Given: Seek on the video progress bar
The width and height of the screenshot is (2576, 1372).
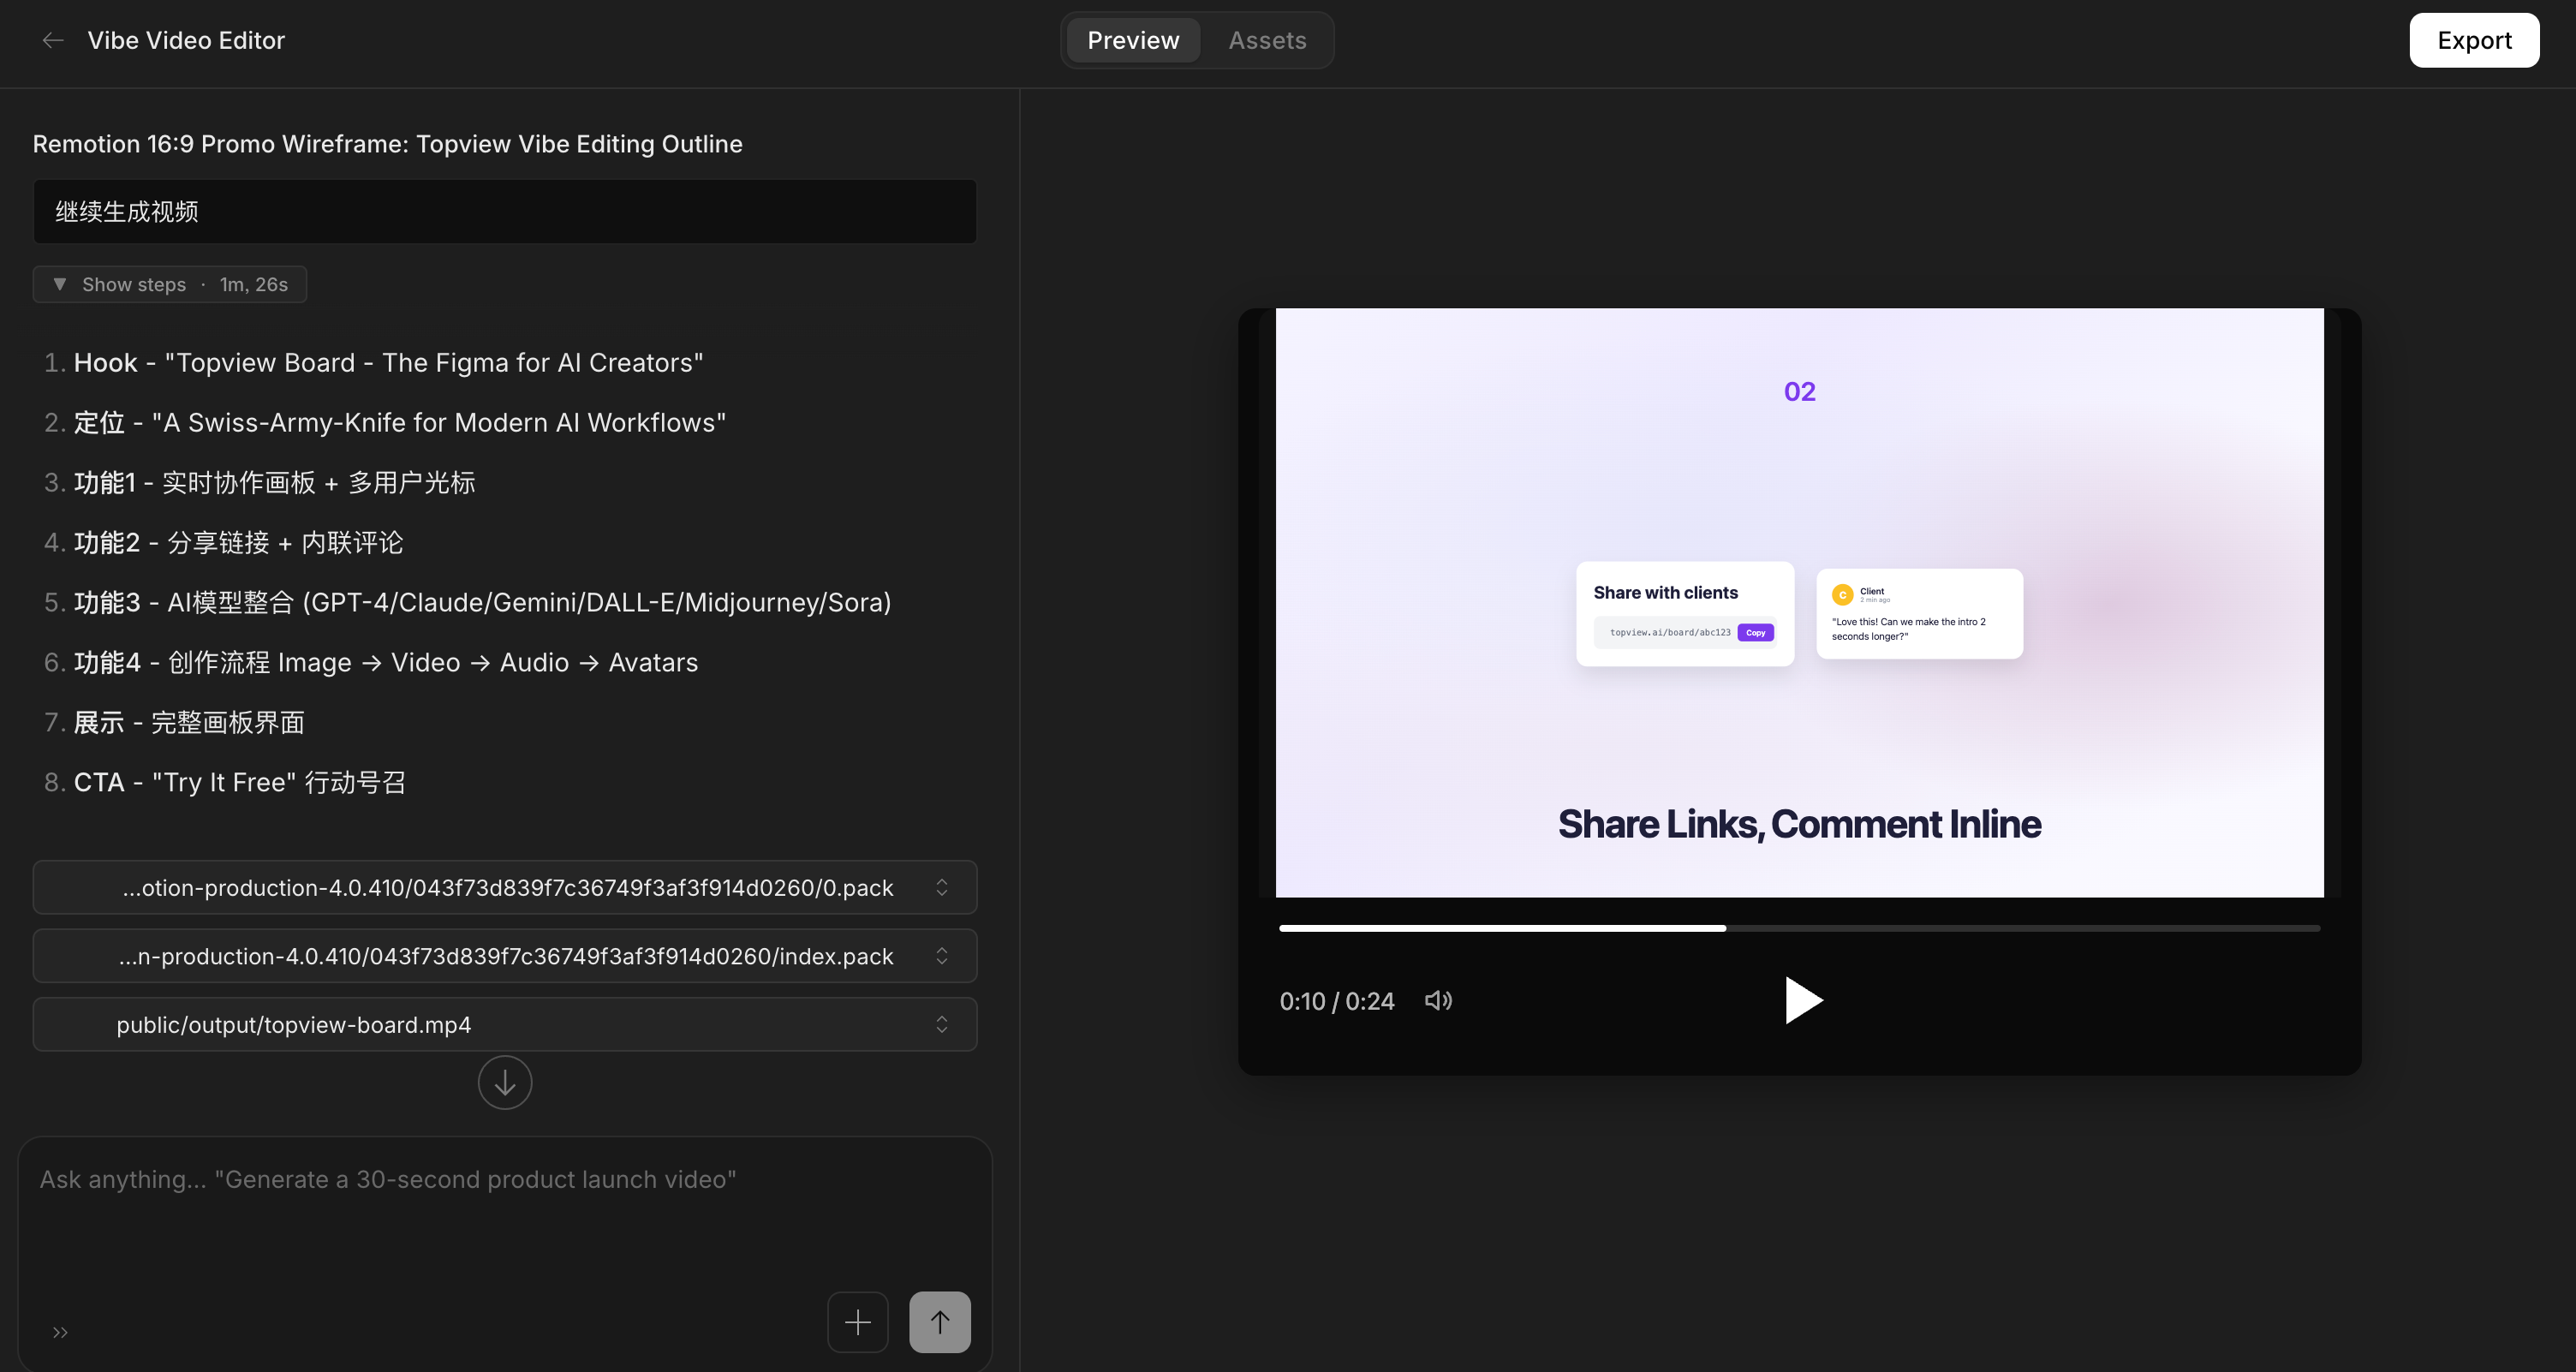Looking at the screenshot, I should click(1798, 928).
